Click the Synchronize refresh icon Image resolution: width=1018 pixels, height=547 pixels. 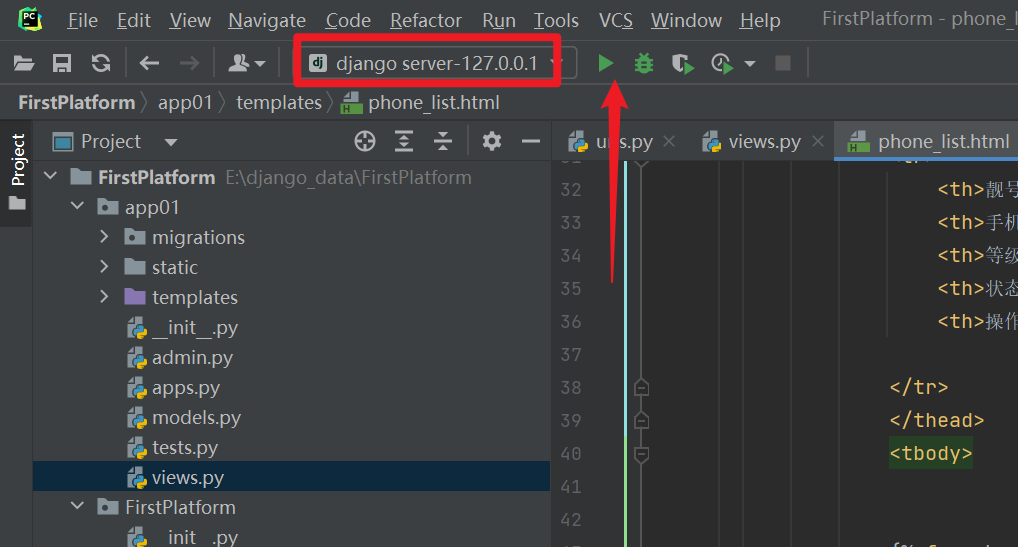(100, 63)
